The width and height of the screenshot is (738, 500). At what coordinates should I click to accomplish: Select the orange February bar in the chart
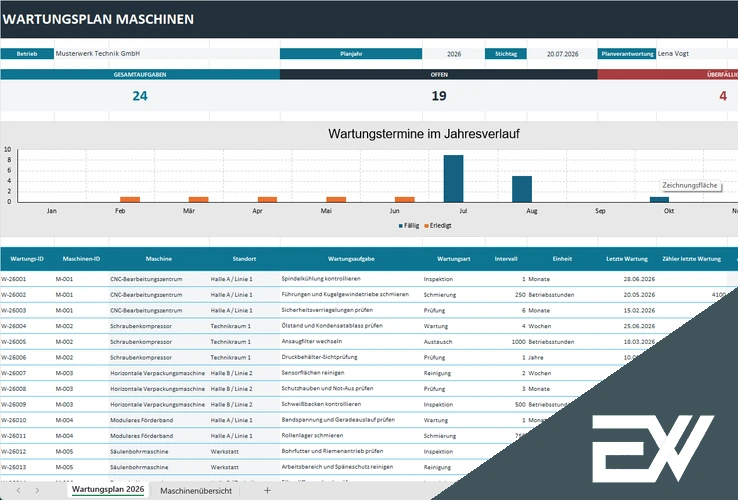130,199
